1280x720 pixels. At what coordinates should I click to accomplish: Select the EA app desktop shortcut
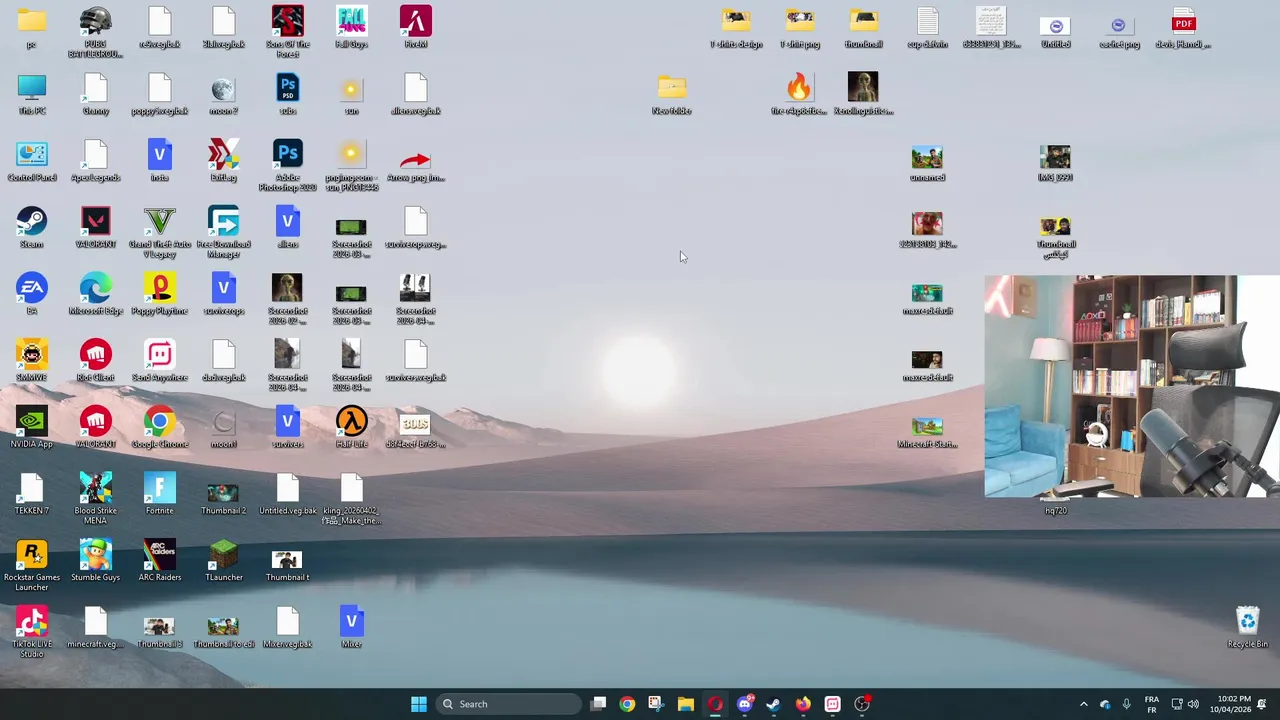pyautogui.click(x=31, y=295)
